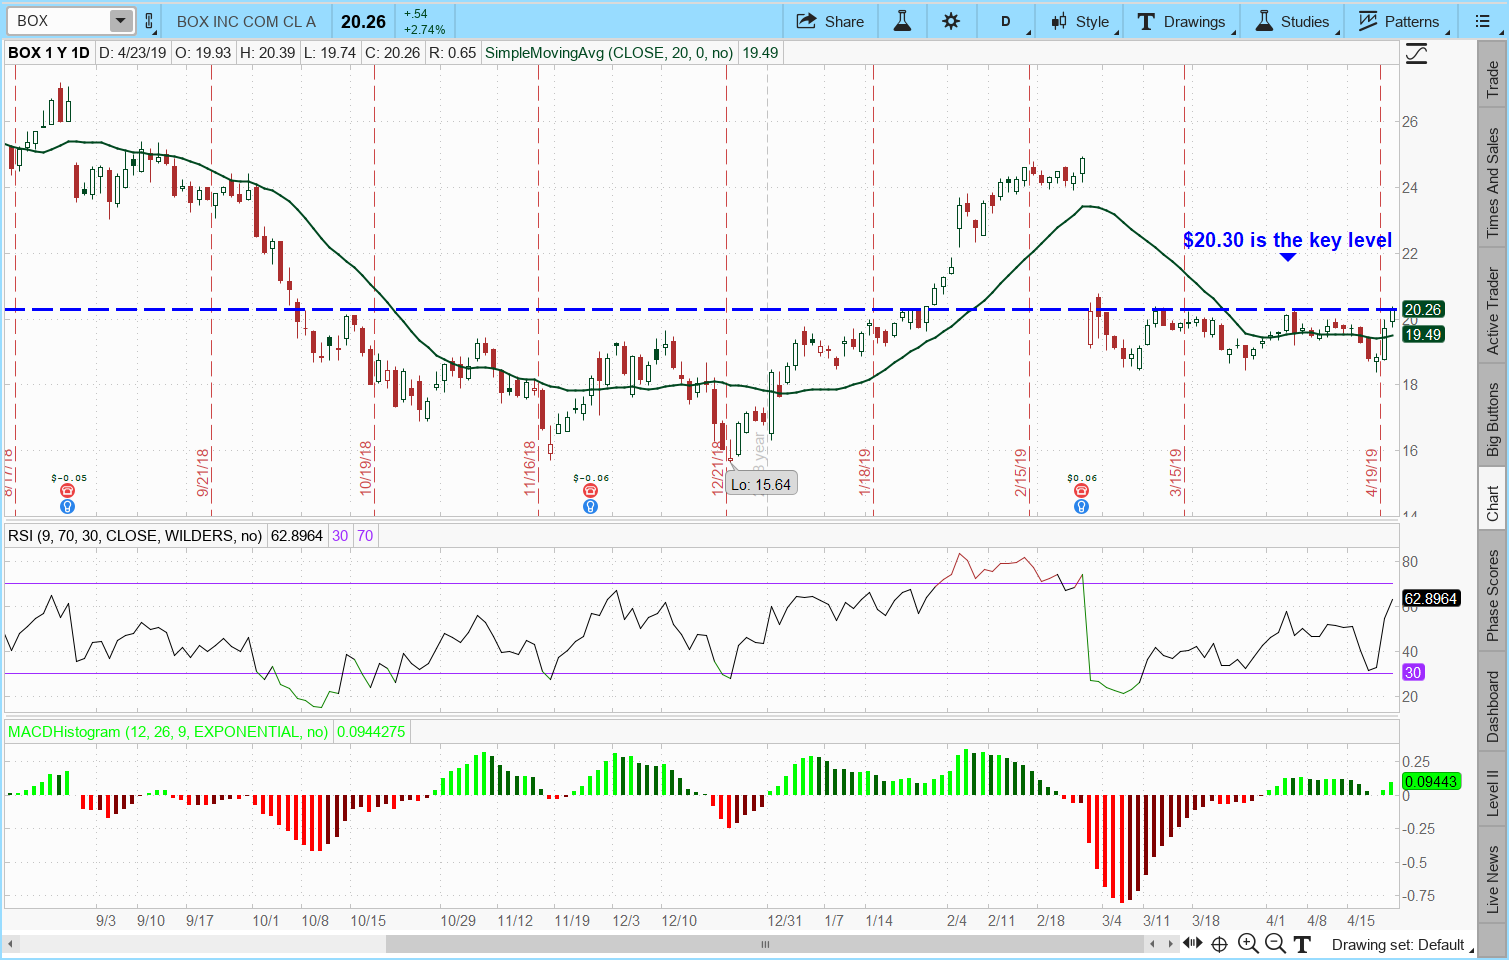Click the blue arrow marker under key level text
The width and height of the screenshot is (1509, 960).
pyautogui.click(x=1288, y=257)
